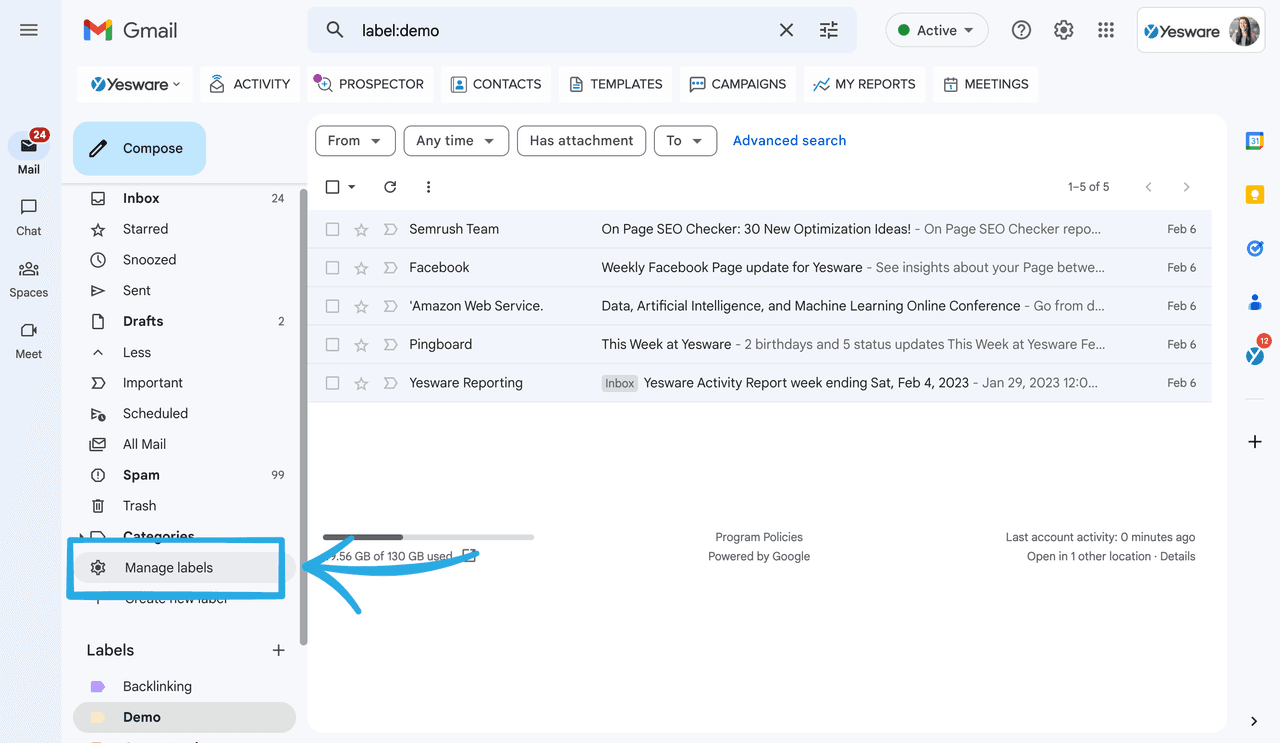This screenshot has height=743, width=1280.
Task: Open search options with the sliders icon
Action: (x=828, y=30)
